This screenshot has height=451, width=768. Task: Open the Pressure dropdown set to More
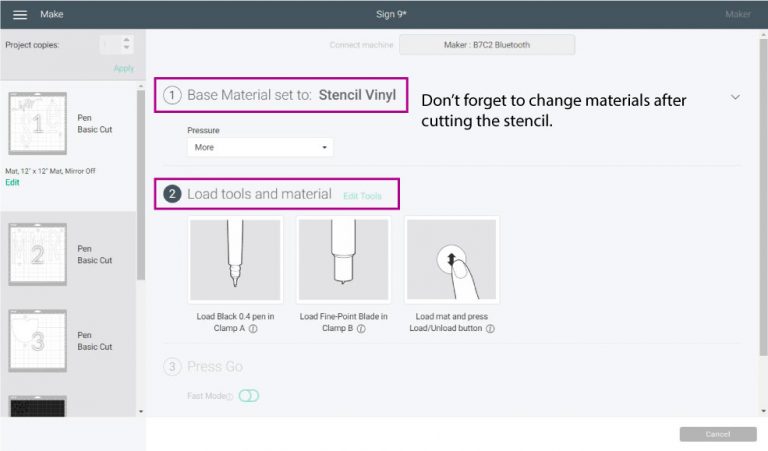260,147
